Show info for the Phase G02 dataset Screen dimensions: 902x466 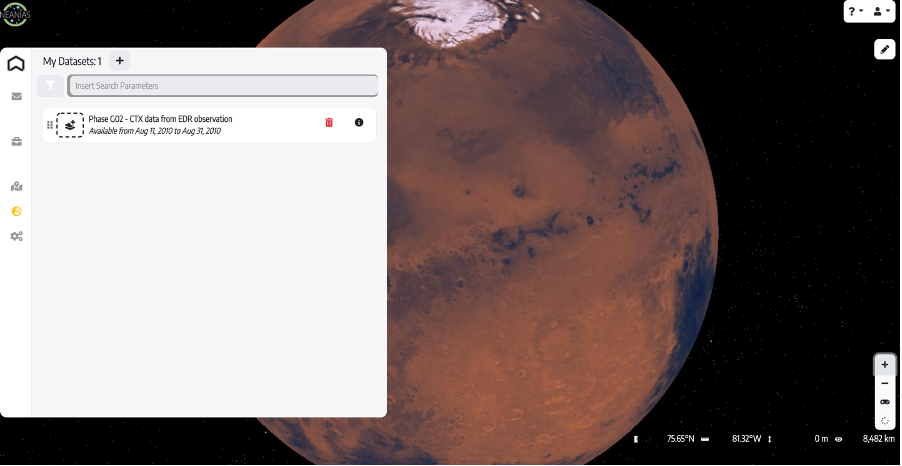tap(359, 123)
